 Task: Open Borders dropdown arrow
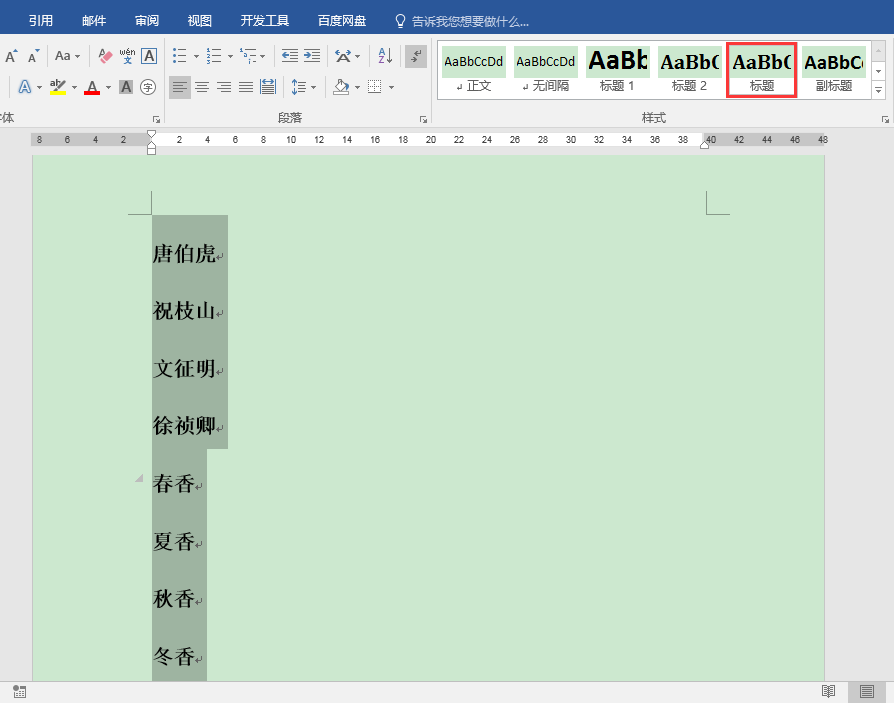coord(391,88)
